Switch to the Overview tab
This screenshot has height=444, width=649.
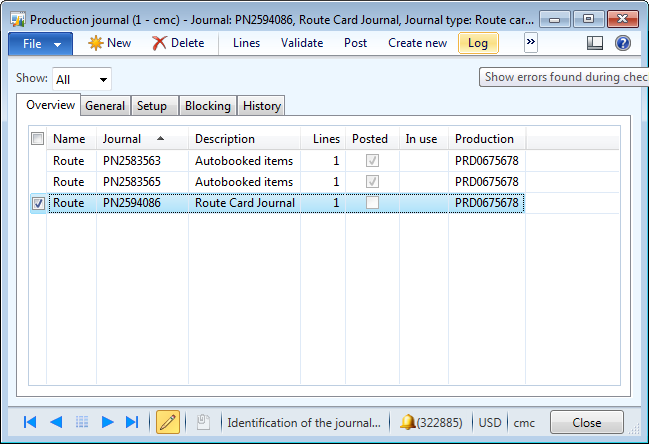(50, 105)
